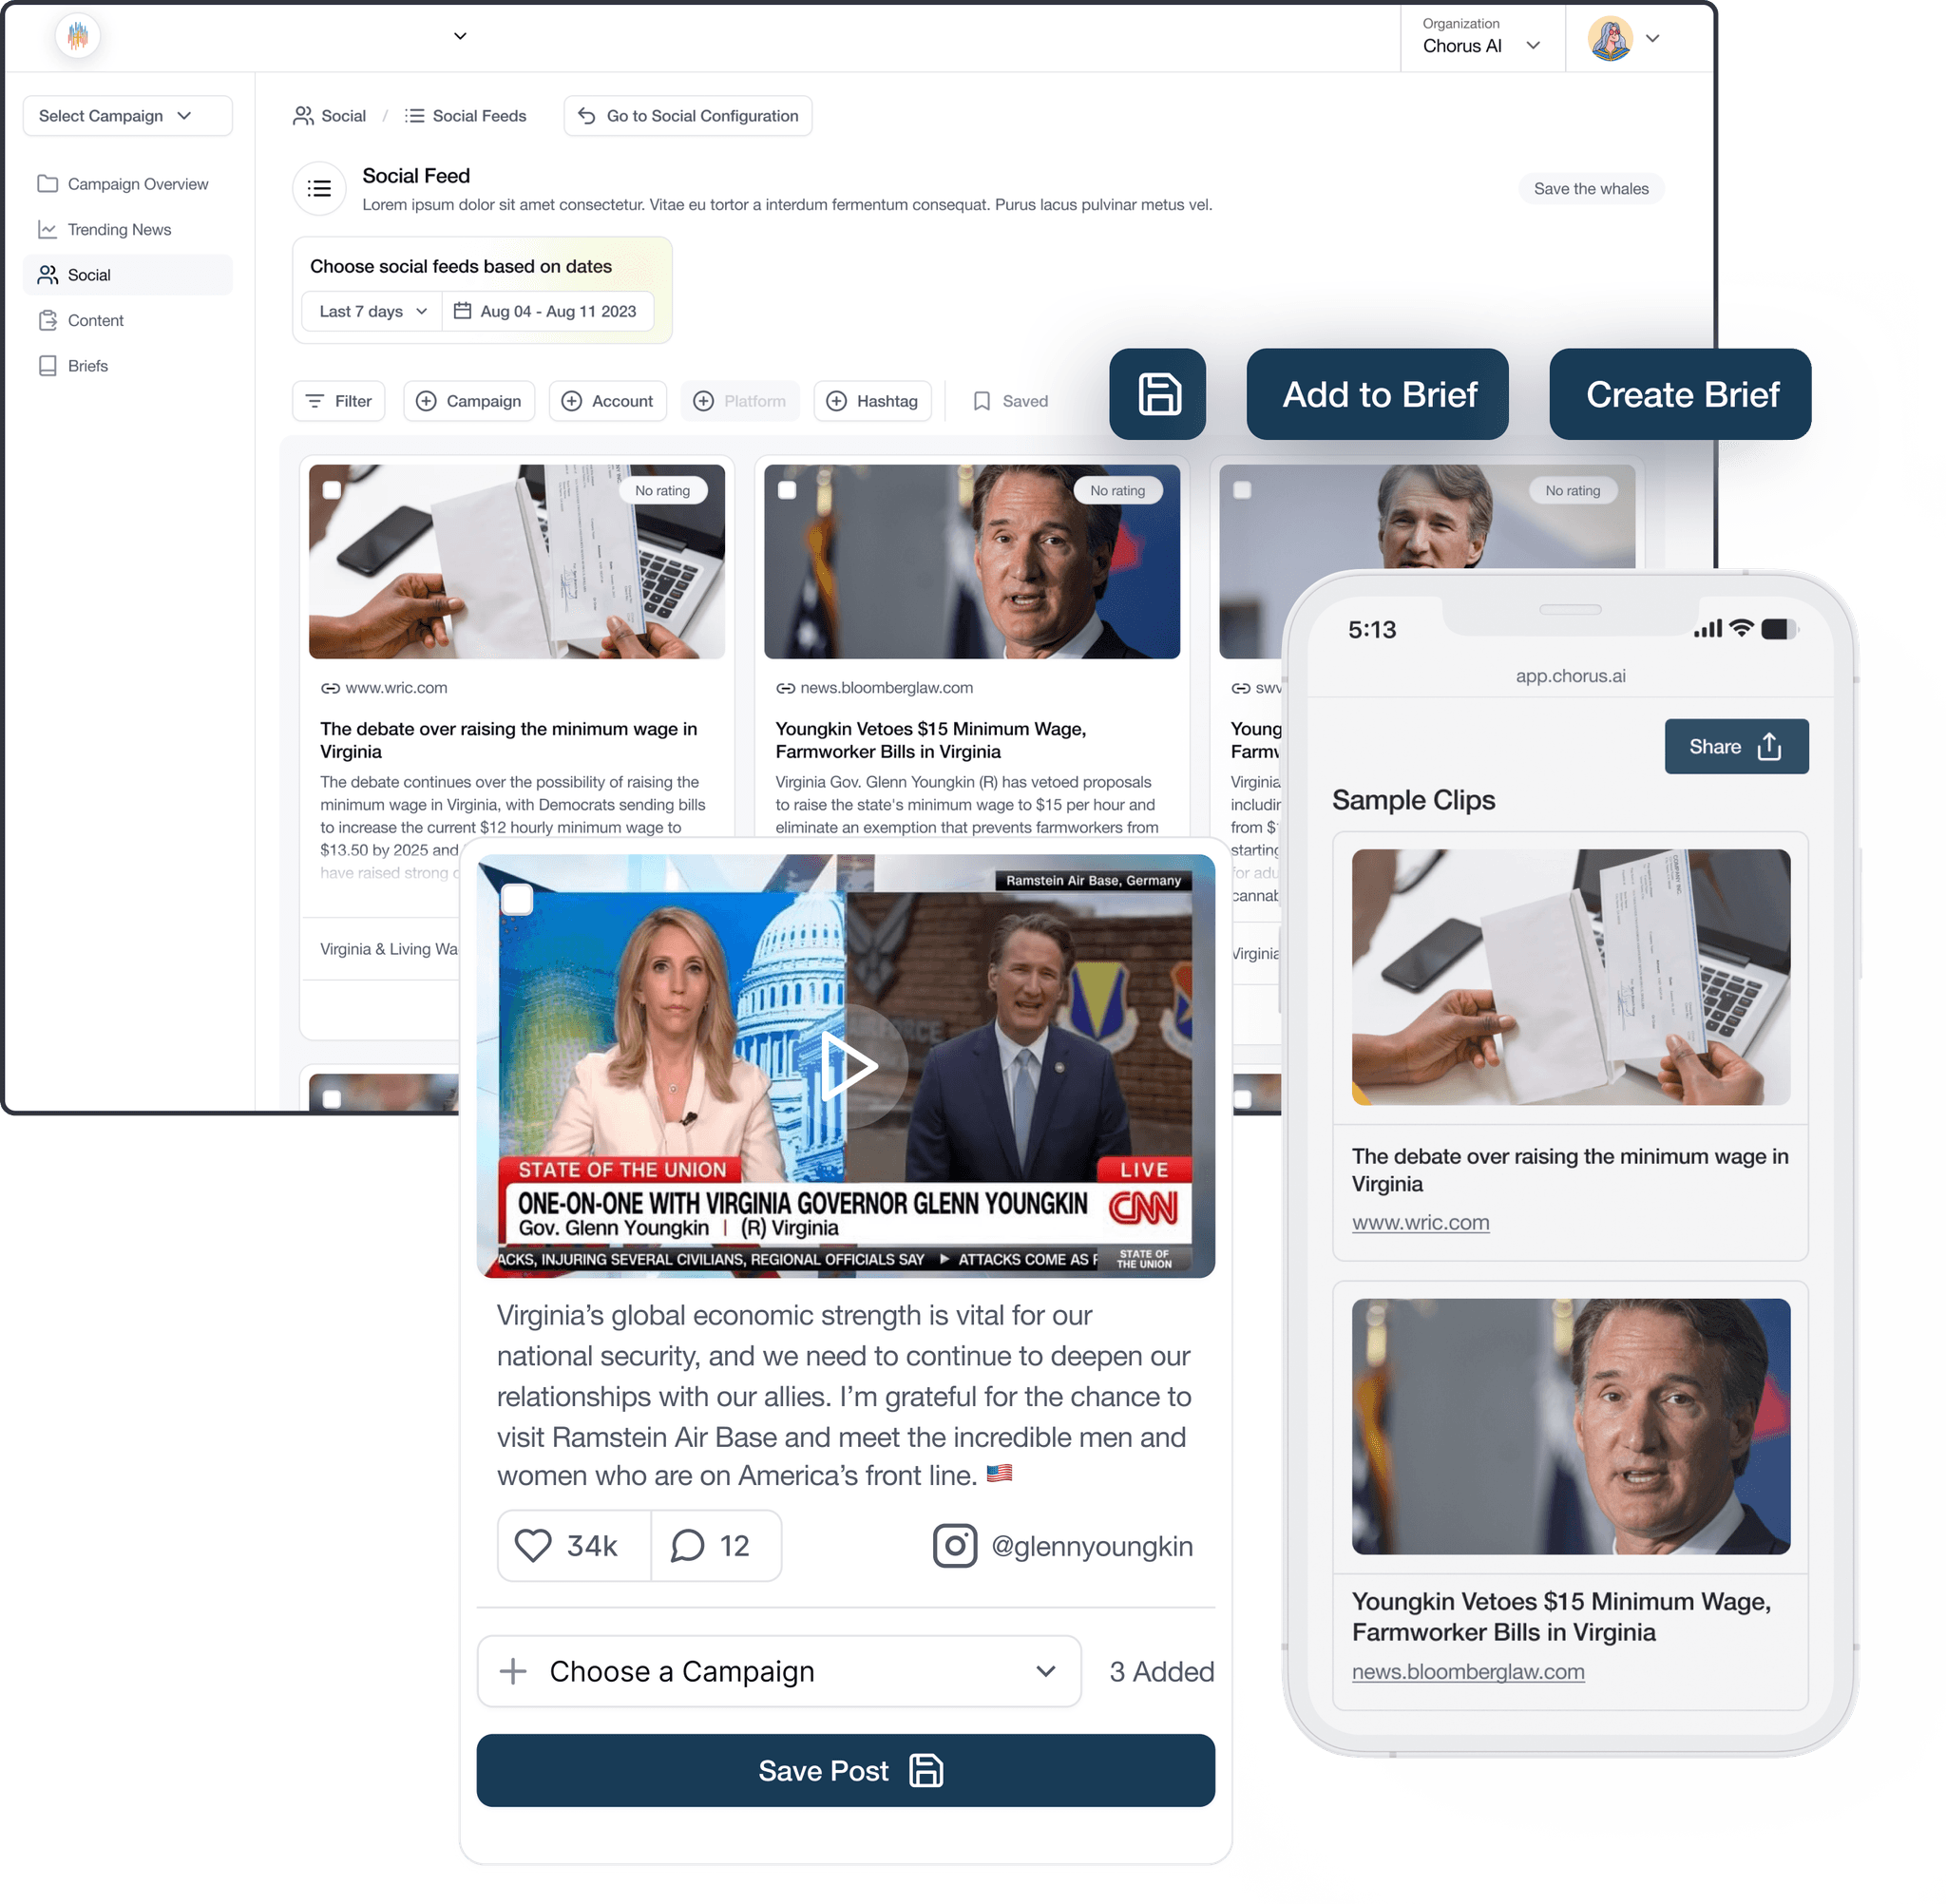
Task: Expand the Choose a Campaign dropdown
Action: point(1046,1670)
